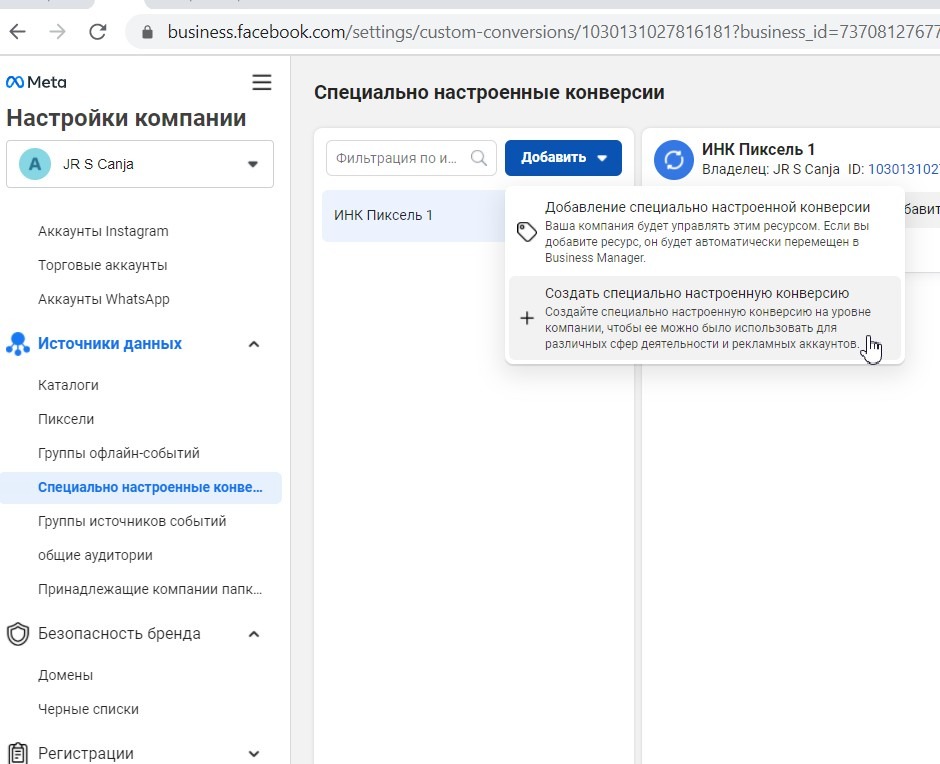Click the filter by name input field
Image resolution: width=940 pixels, height=764 pixels.
[411, 158]
